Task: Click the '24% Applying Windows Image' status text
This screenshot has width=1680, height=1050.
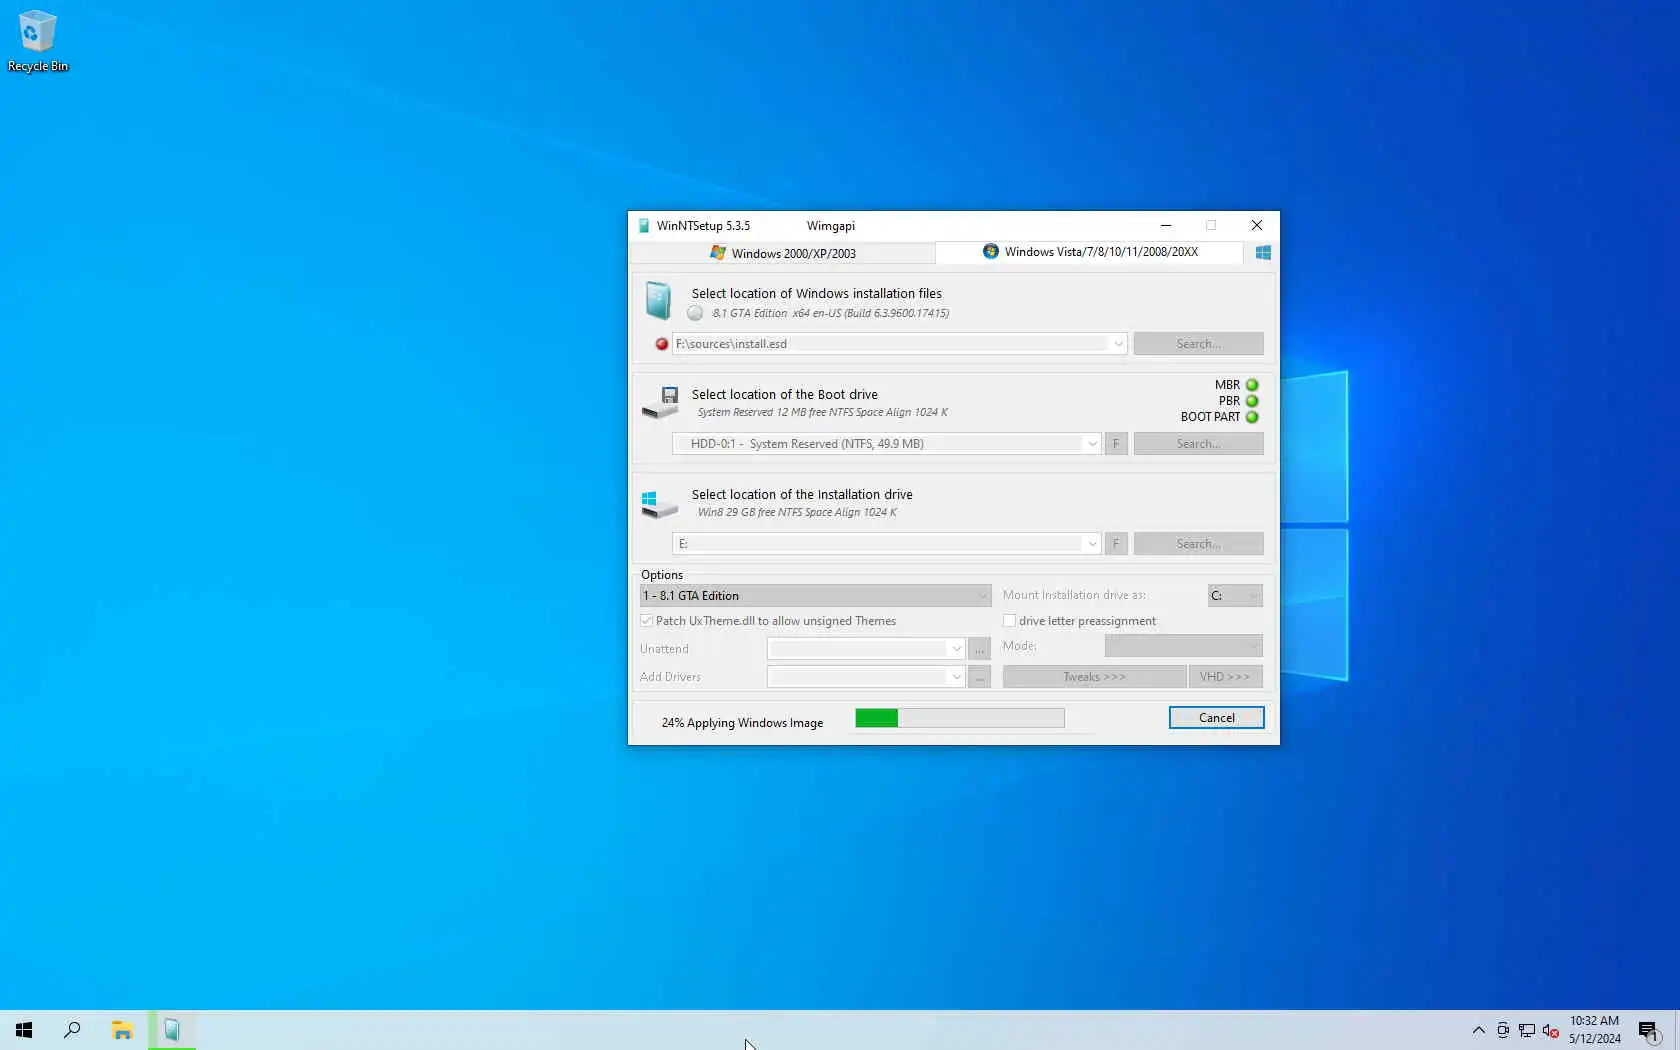Action: pos(742,723)
